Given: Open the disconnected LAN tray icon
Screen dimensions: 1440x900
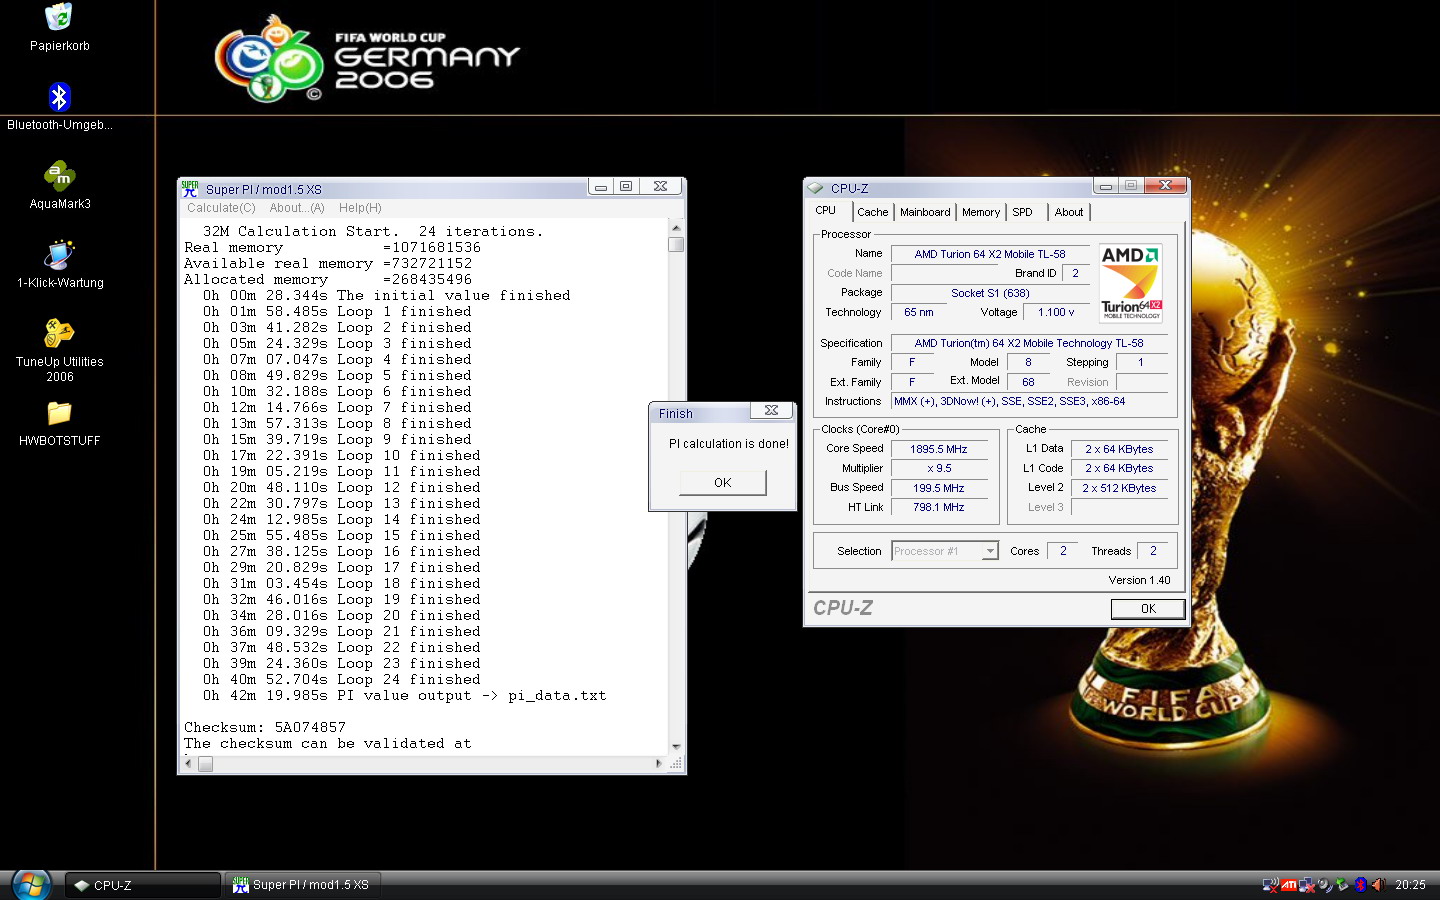Looking at the screenshot, I should click(1306, 885).
